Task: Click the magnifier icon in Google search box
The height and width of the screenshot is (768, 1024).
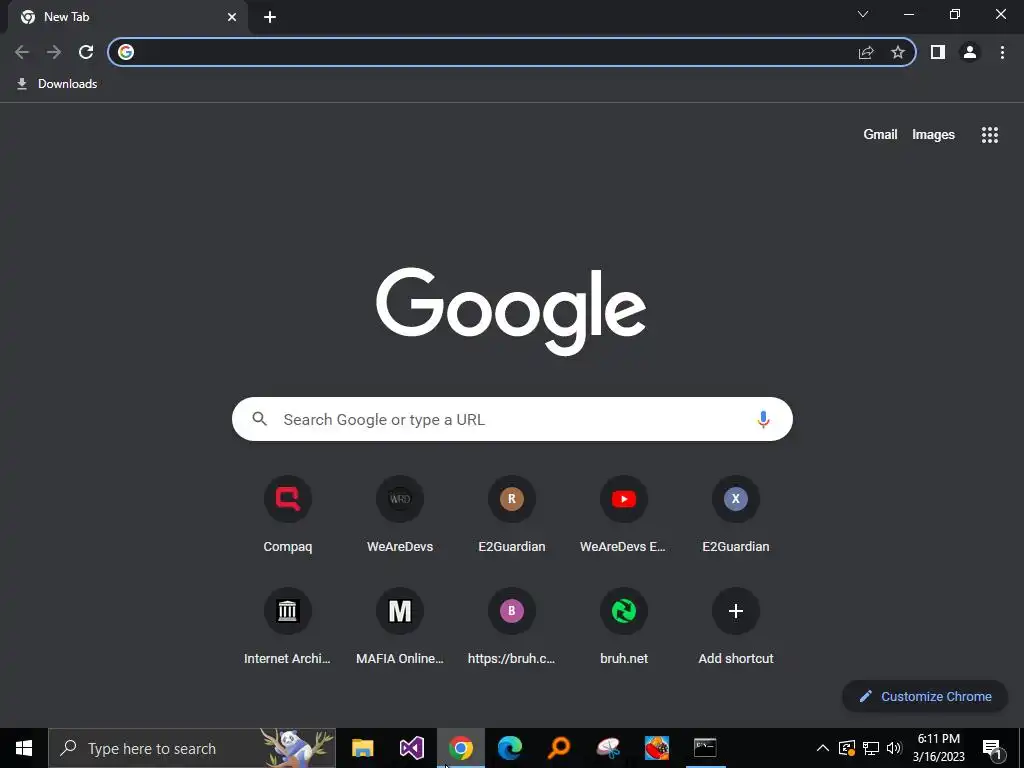Action: 259,419
